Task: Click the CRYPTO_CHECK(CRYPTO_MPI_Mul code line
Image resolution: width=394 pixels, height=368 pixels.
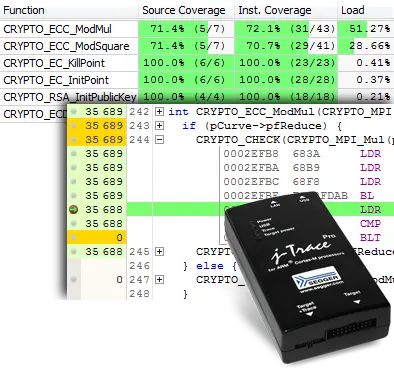Action: coord(295,140)
